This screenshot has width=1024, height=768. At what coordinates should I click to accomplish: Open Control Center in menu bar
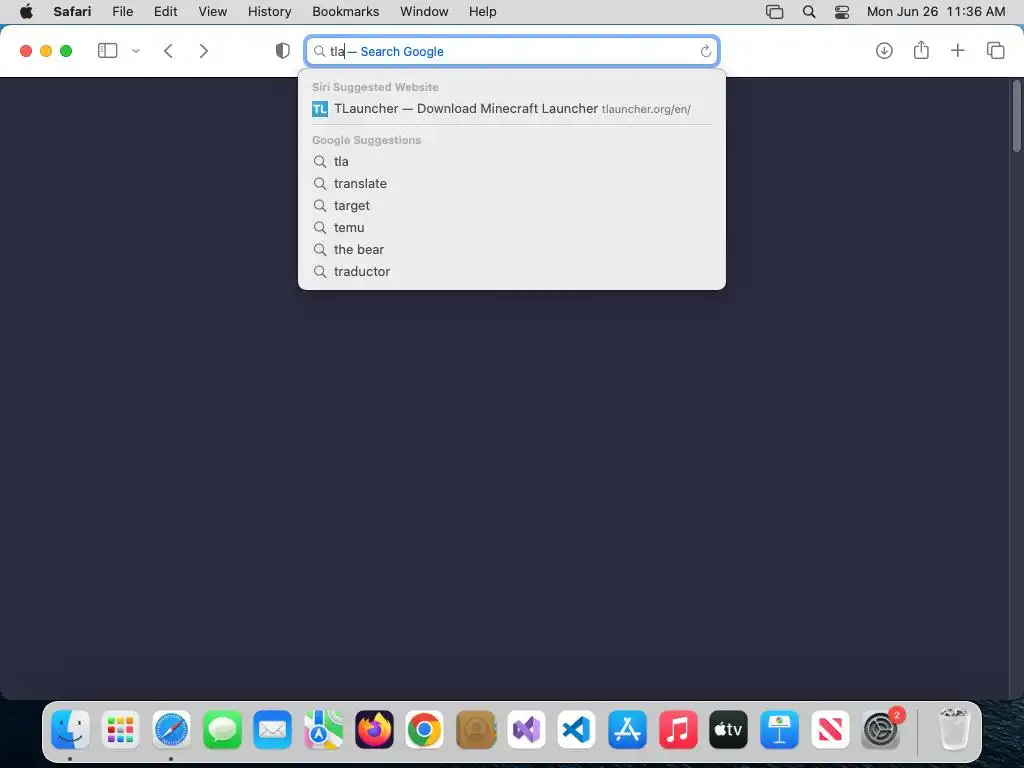tap(842, 12)
